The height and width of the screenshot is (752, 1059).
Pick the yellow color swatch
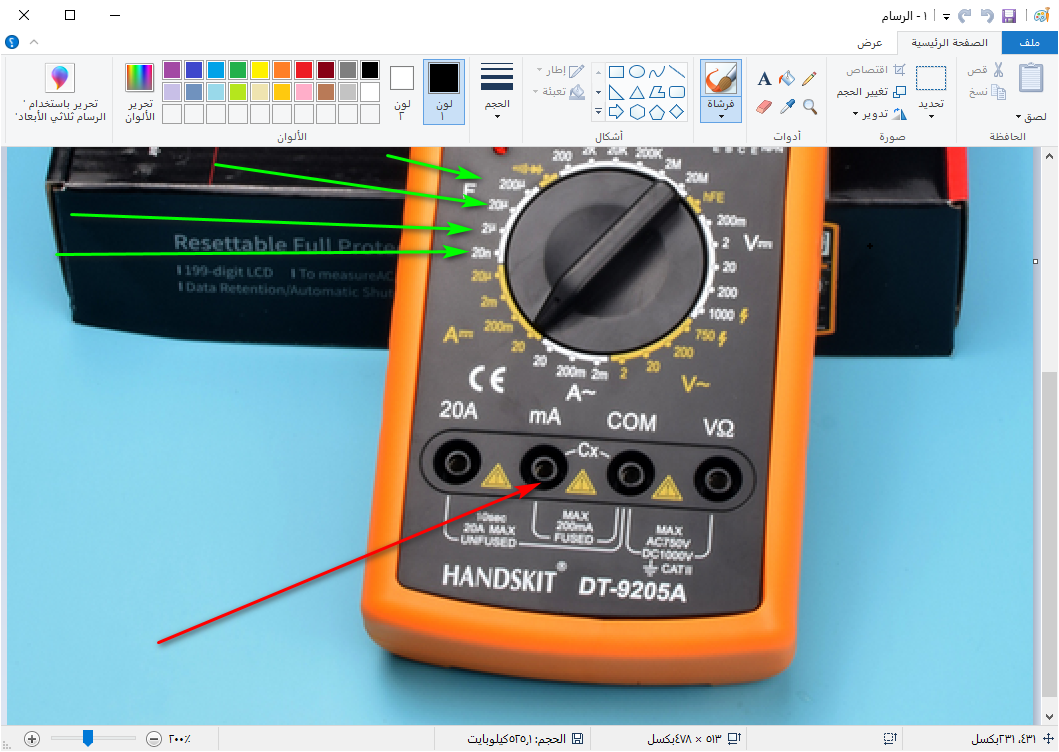[260, 70]
